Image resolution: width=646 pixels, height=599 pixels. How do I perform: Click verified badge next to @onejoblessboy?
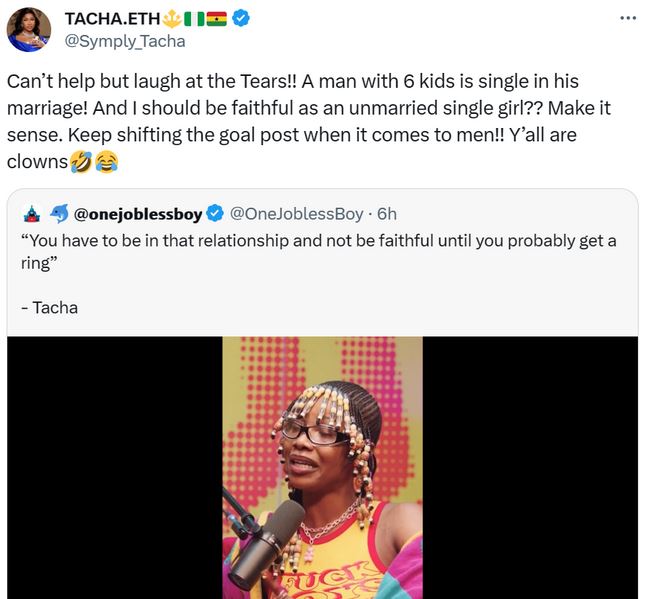pos(214,213)
